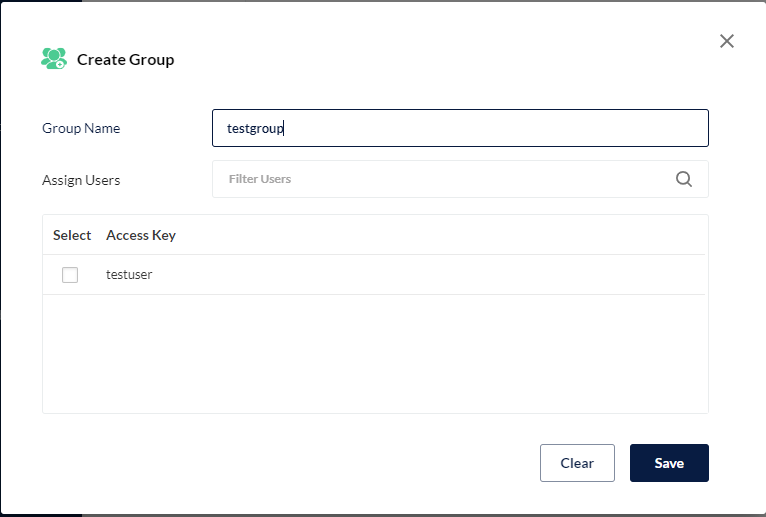Click the Clear button
Screen dimensions: 766x517
pos(577,463)
